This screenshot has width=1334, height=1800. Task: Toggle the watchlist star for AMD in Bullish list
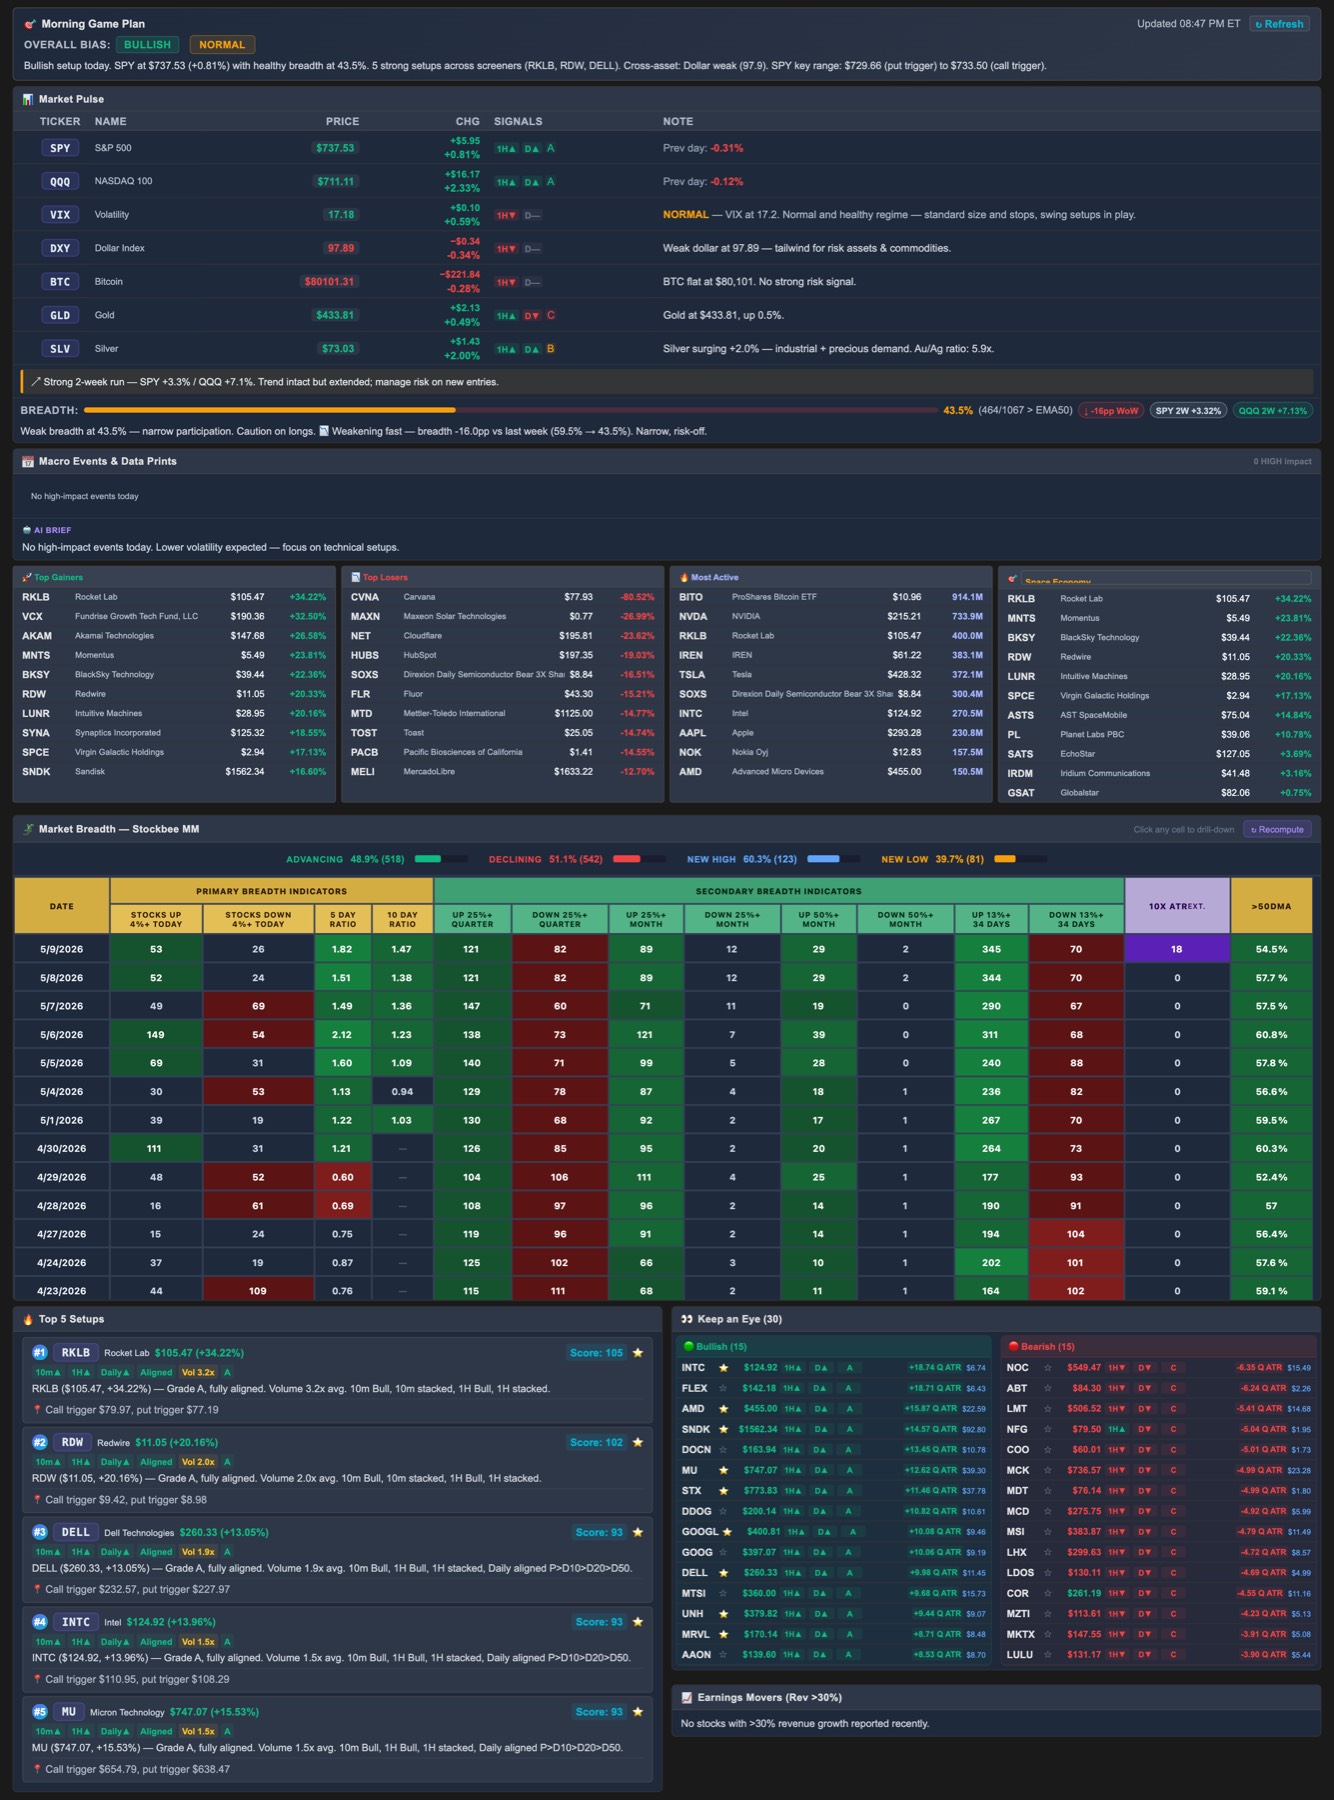click(723, 1408)
